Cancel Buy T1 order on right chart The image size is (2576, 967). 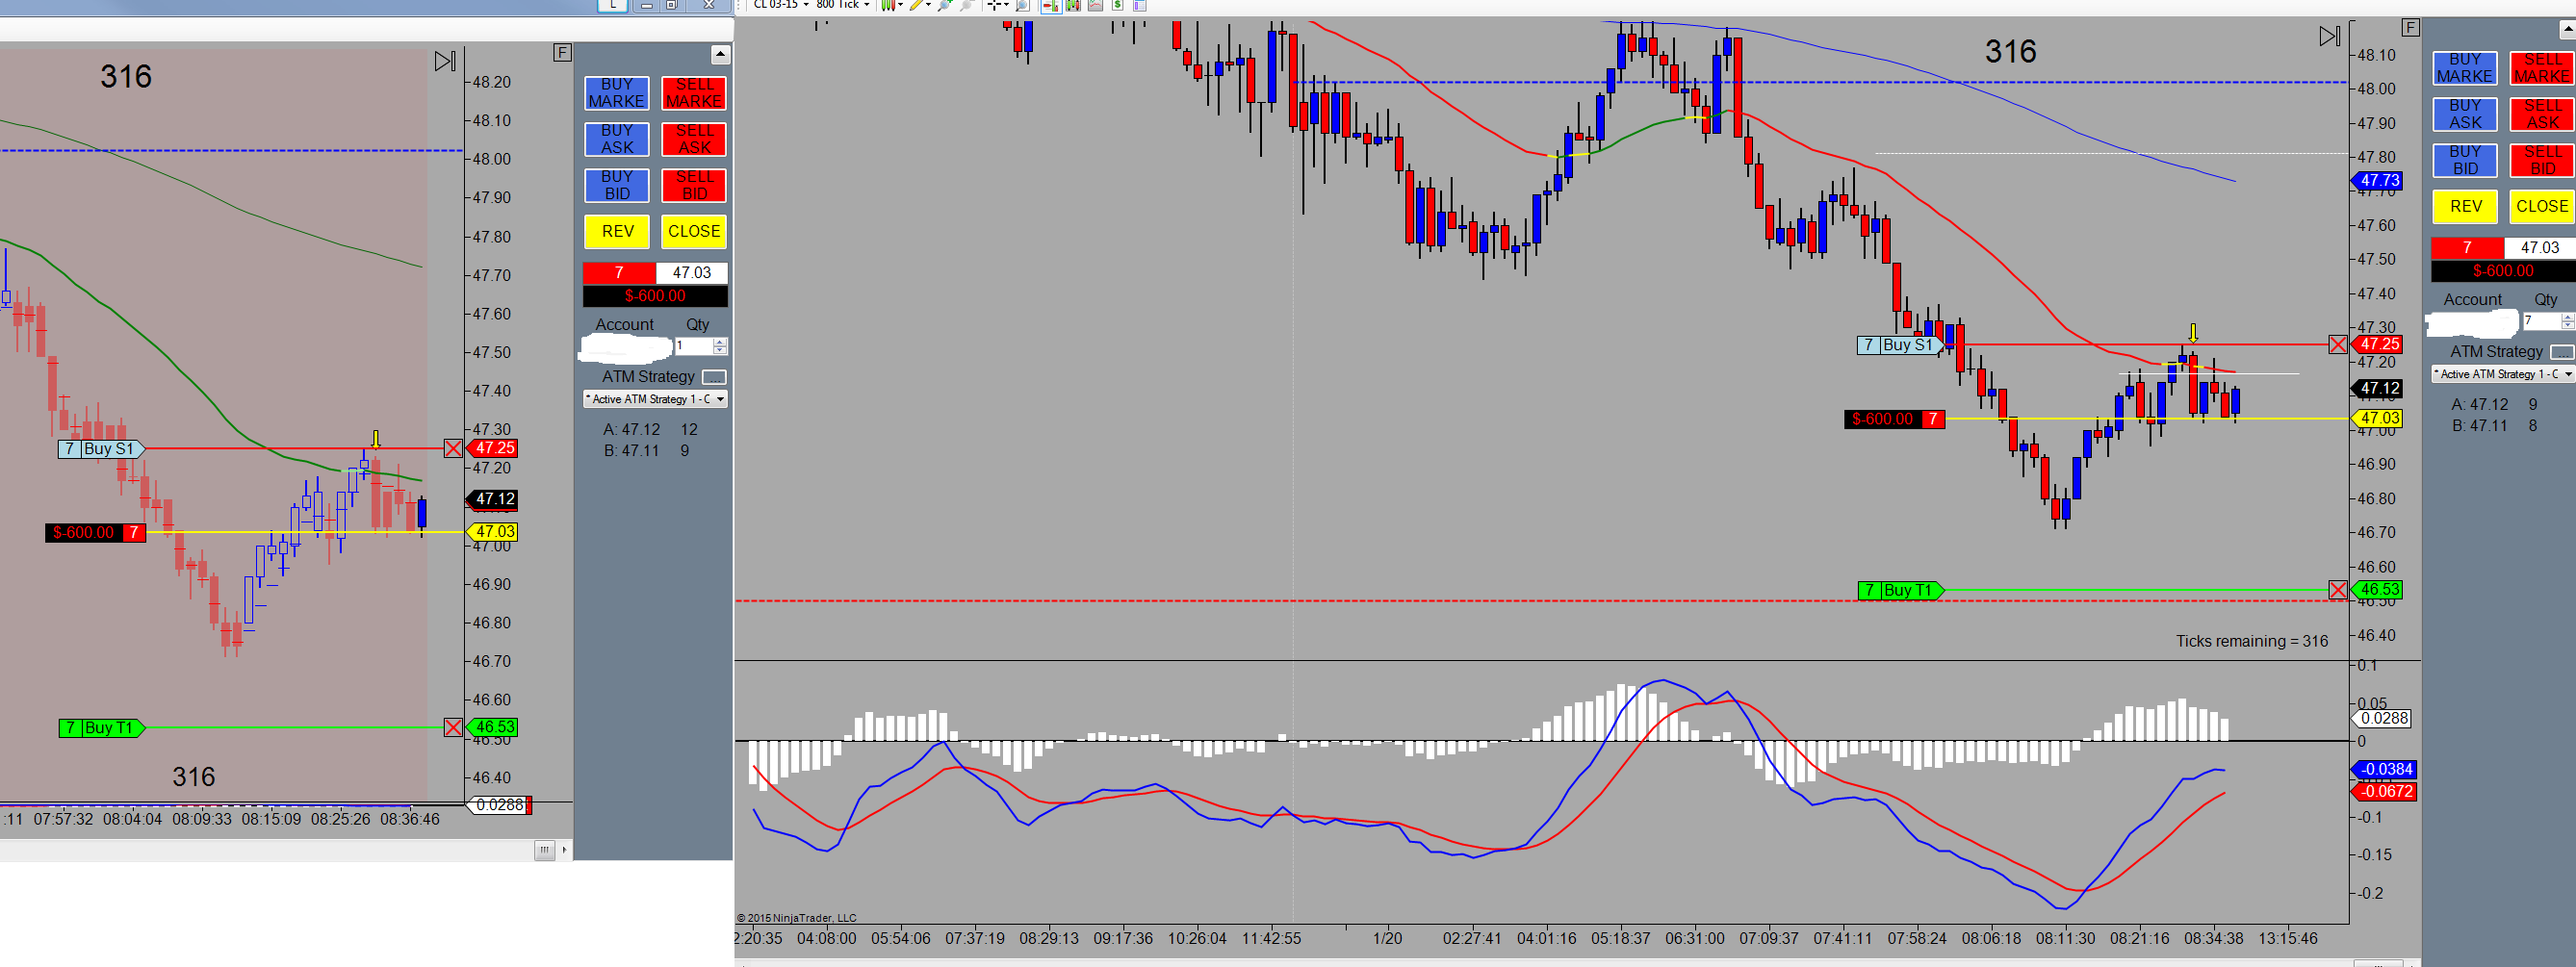[2337, 590]
